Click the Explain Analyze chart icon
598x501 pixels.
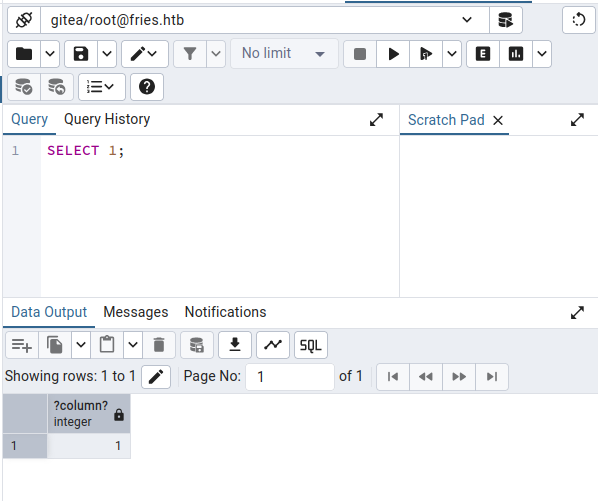tap(516, 54)
